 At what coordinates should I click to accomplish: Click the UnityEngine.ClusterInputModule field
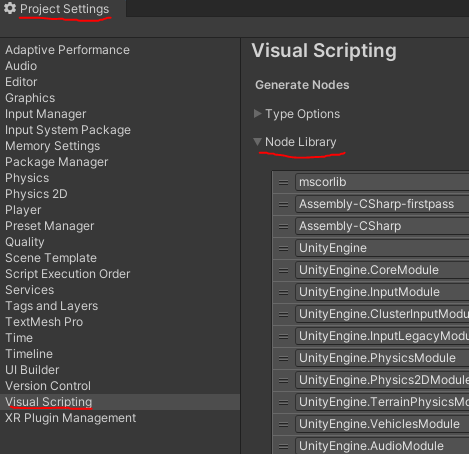(382, 314)
